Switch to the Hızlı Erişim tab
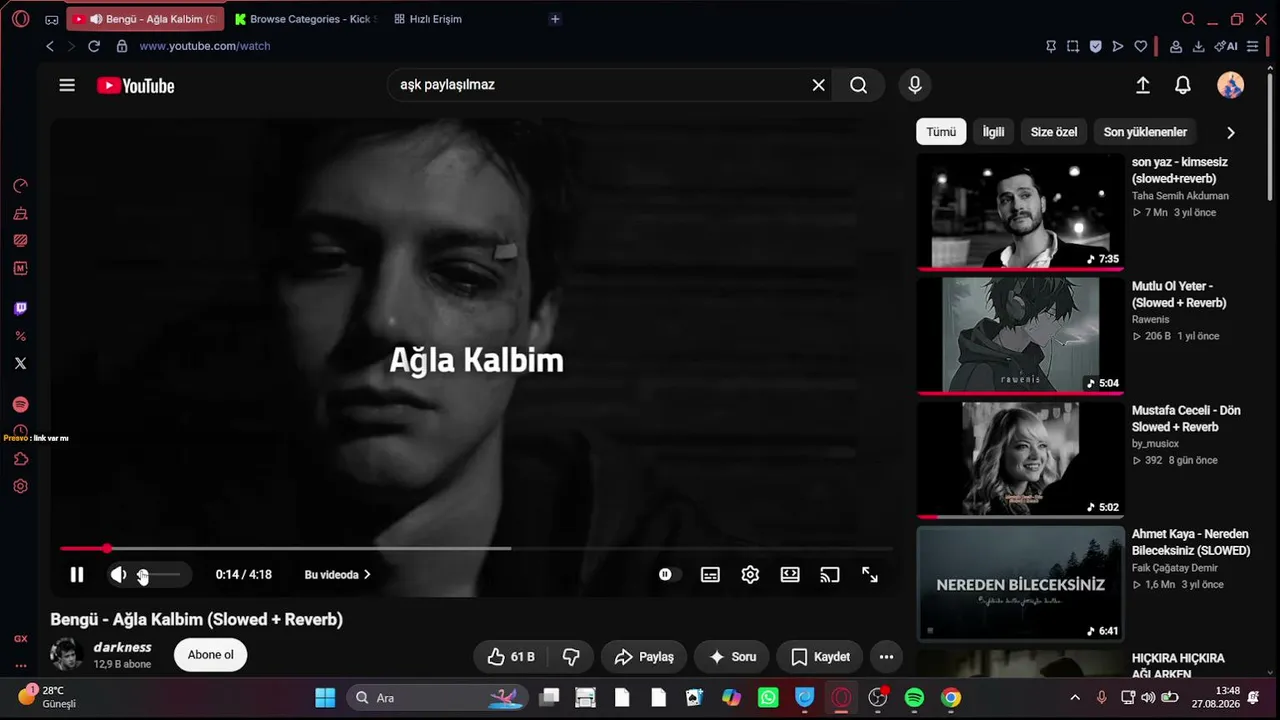Screen dimensions: 1280x720 click(x=428, y=19)
